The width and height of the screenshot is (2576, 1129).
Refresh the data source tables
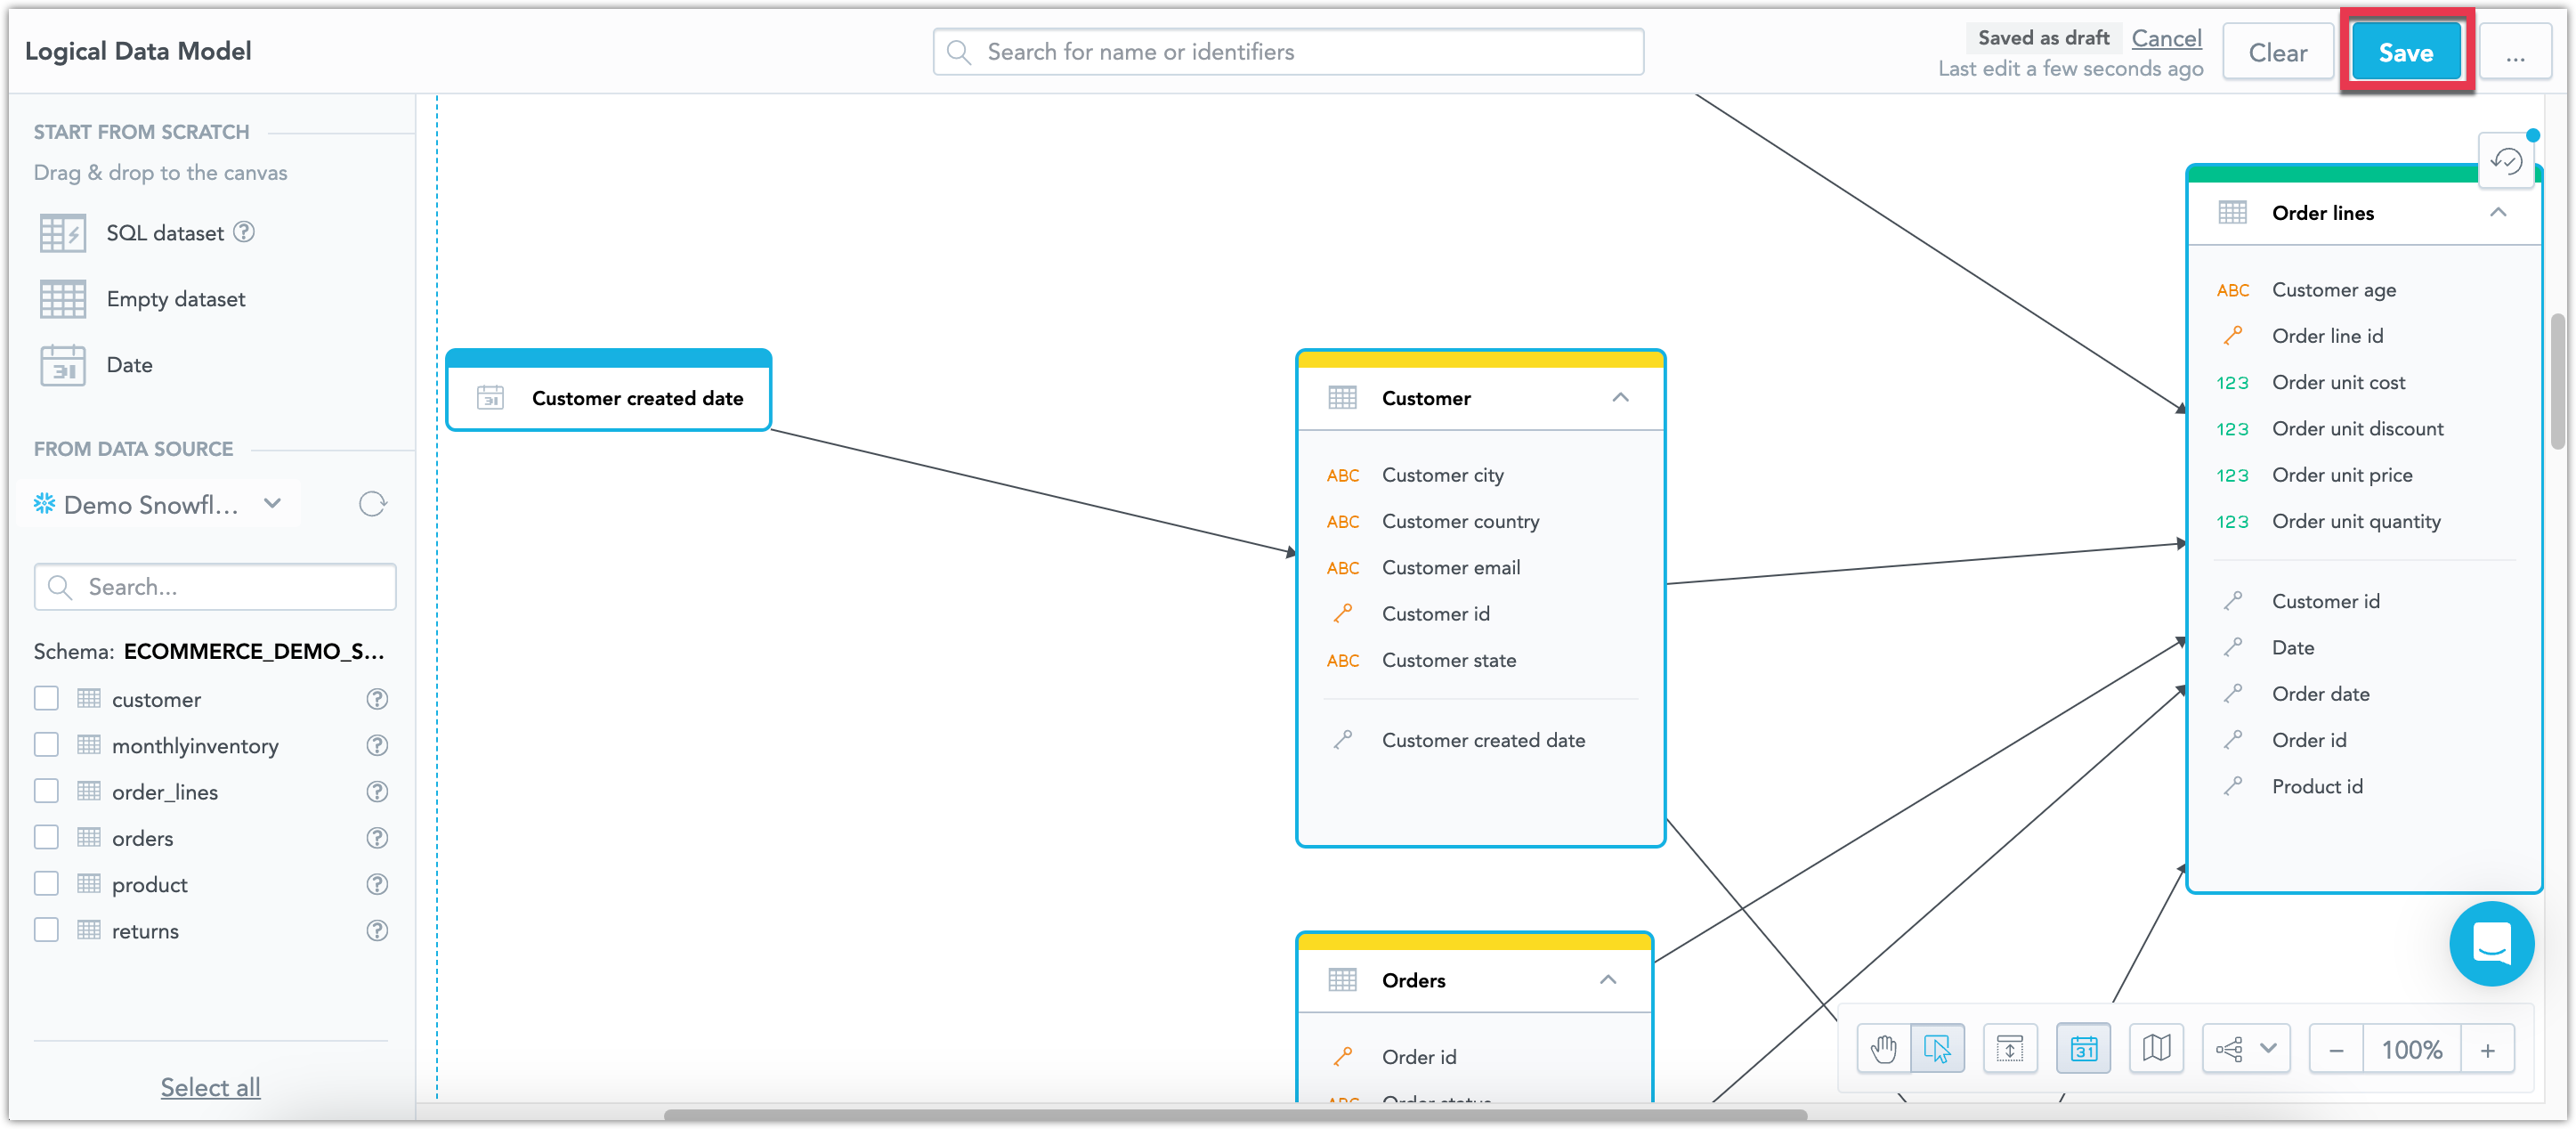click(372, 504)
